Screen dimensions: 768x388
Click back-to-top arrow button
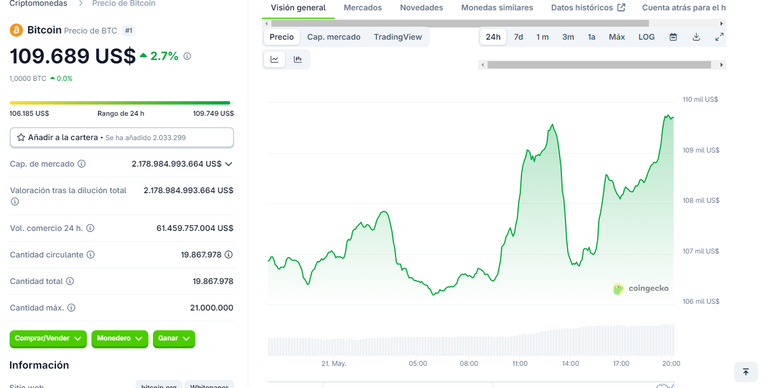click(x=745, y=372)
